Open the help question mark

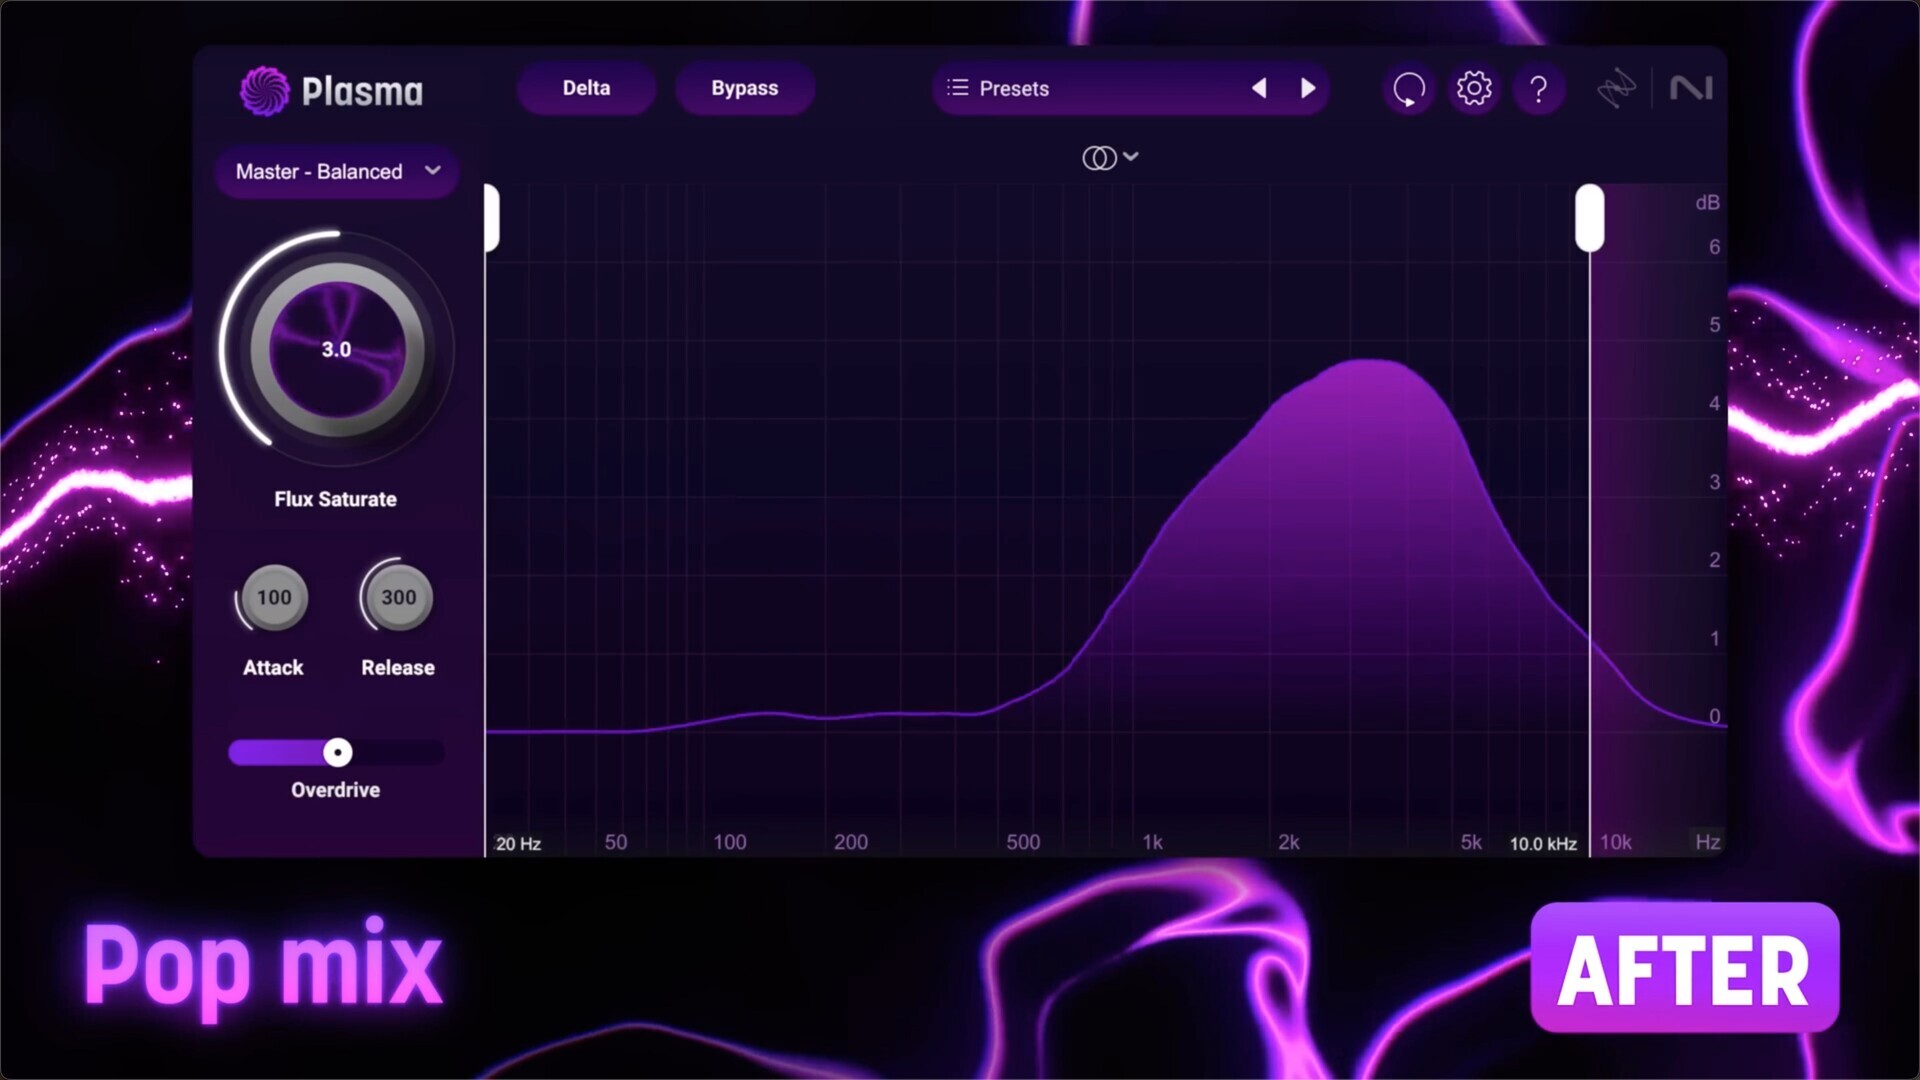pos(1539,89)
